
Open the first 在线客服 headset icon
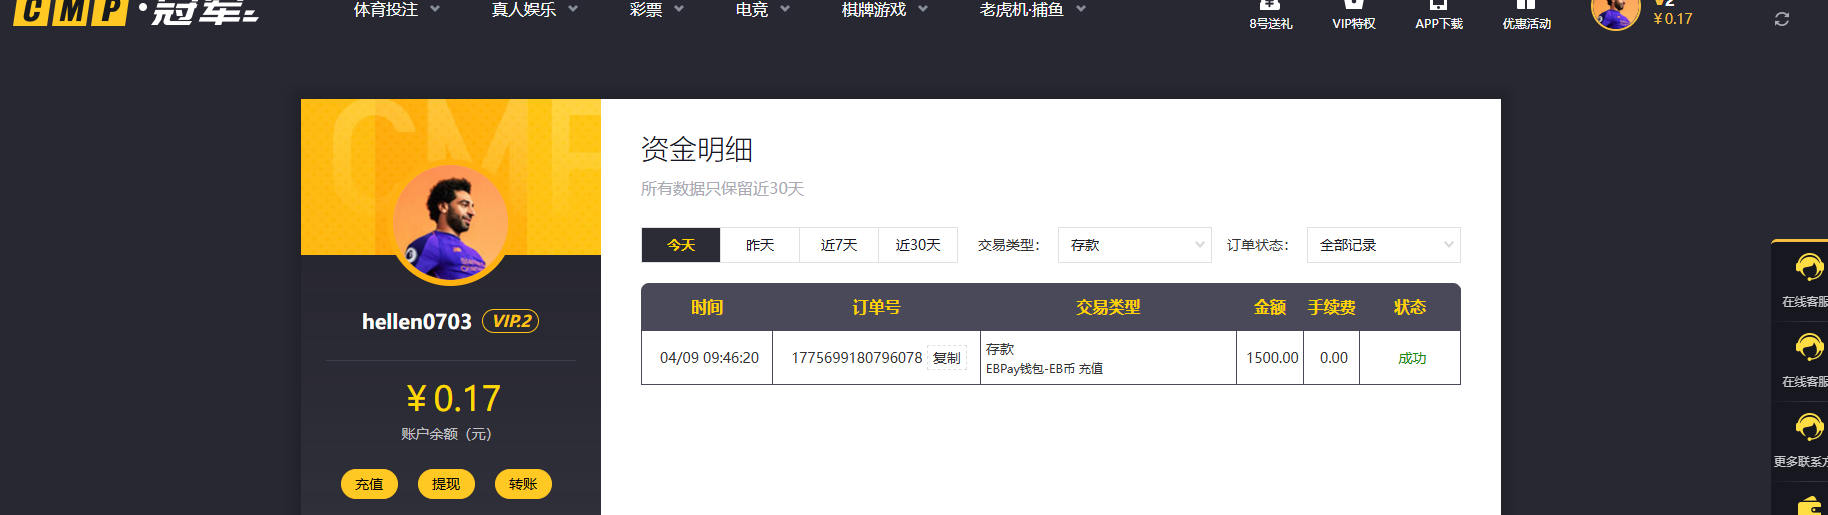(x=1808, y=268)
